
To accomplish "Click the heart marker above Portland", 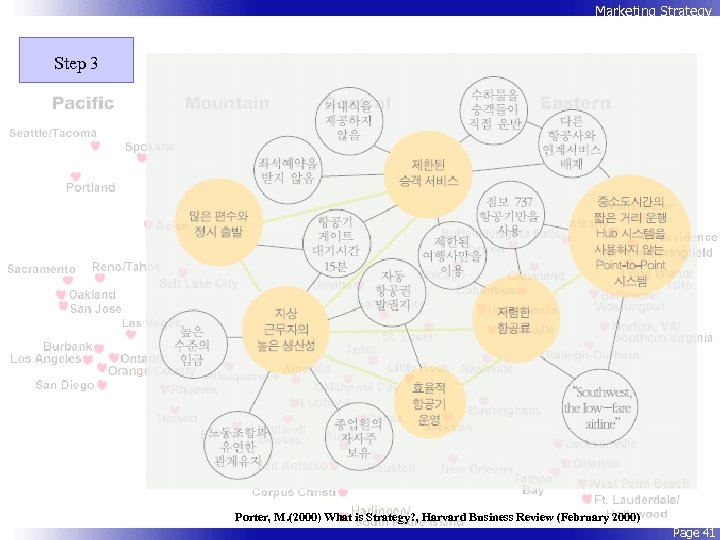I will coord(76,176).
